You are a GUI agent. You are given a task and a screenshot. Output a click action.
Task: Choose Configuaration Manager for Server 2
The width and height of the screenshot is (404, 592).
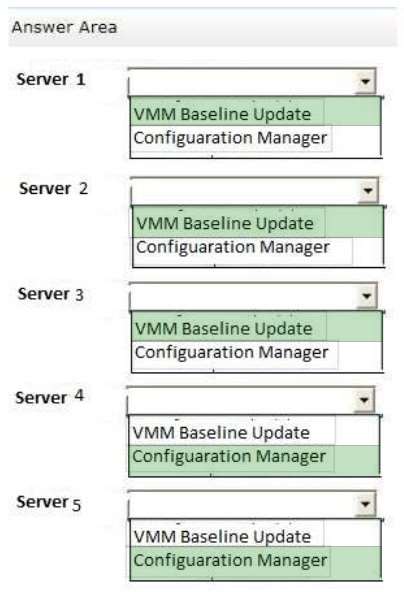[x=258, y=248]
